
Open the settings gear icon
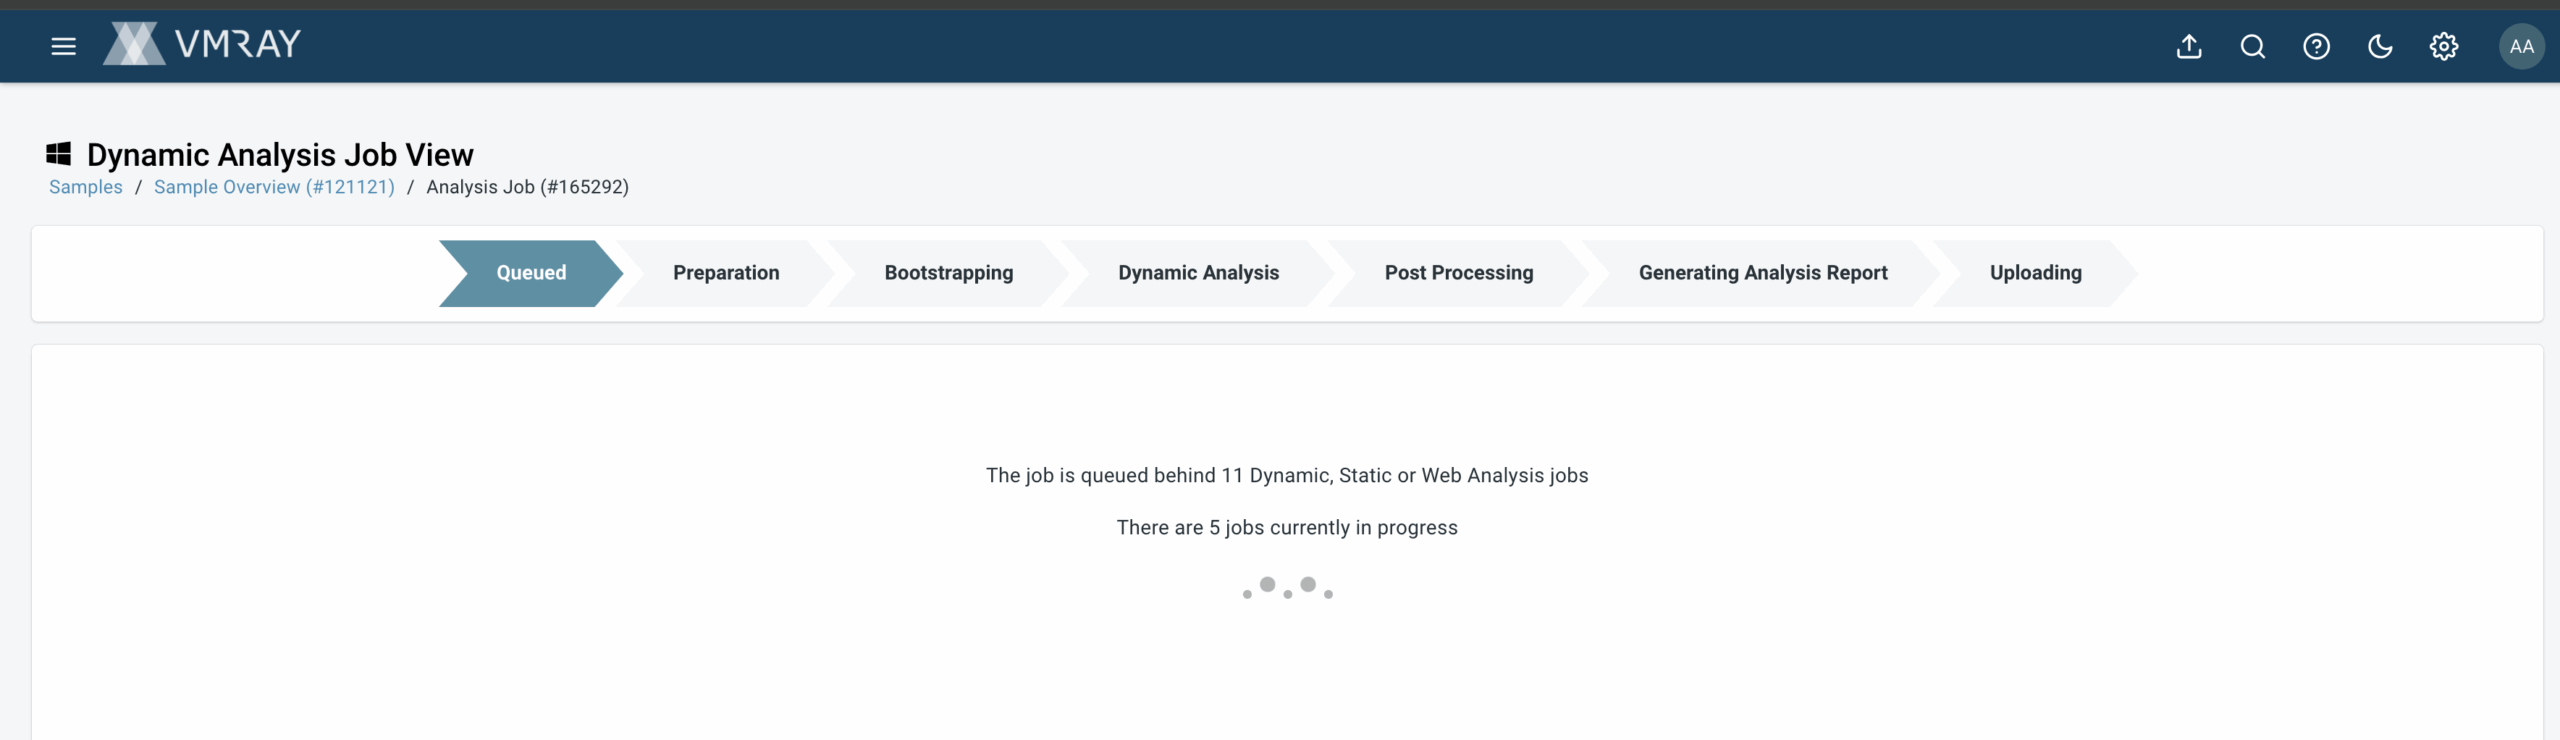[x=2443, y=46]
